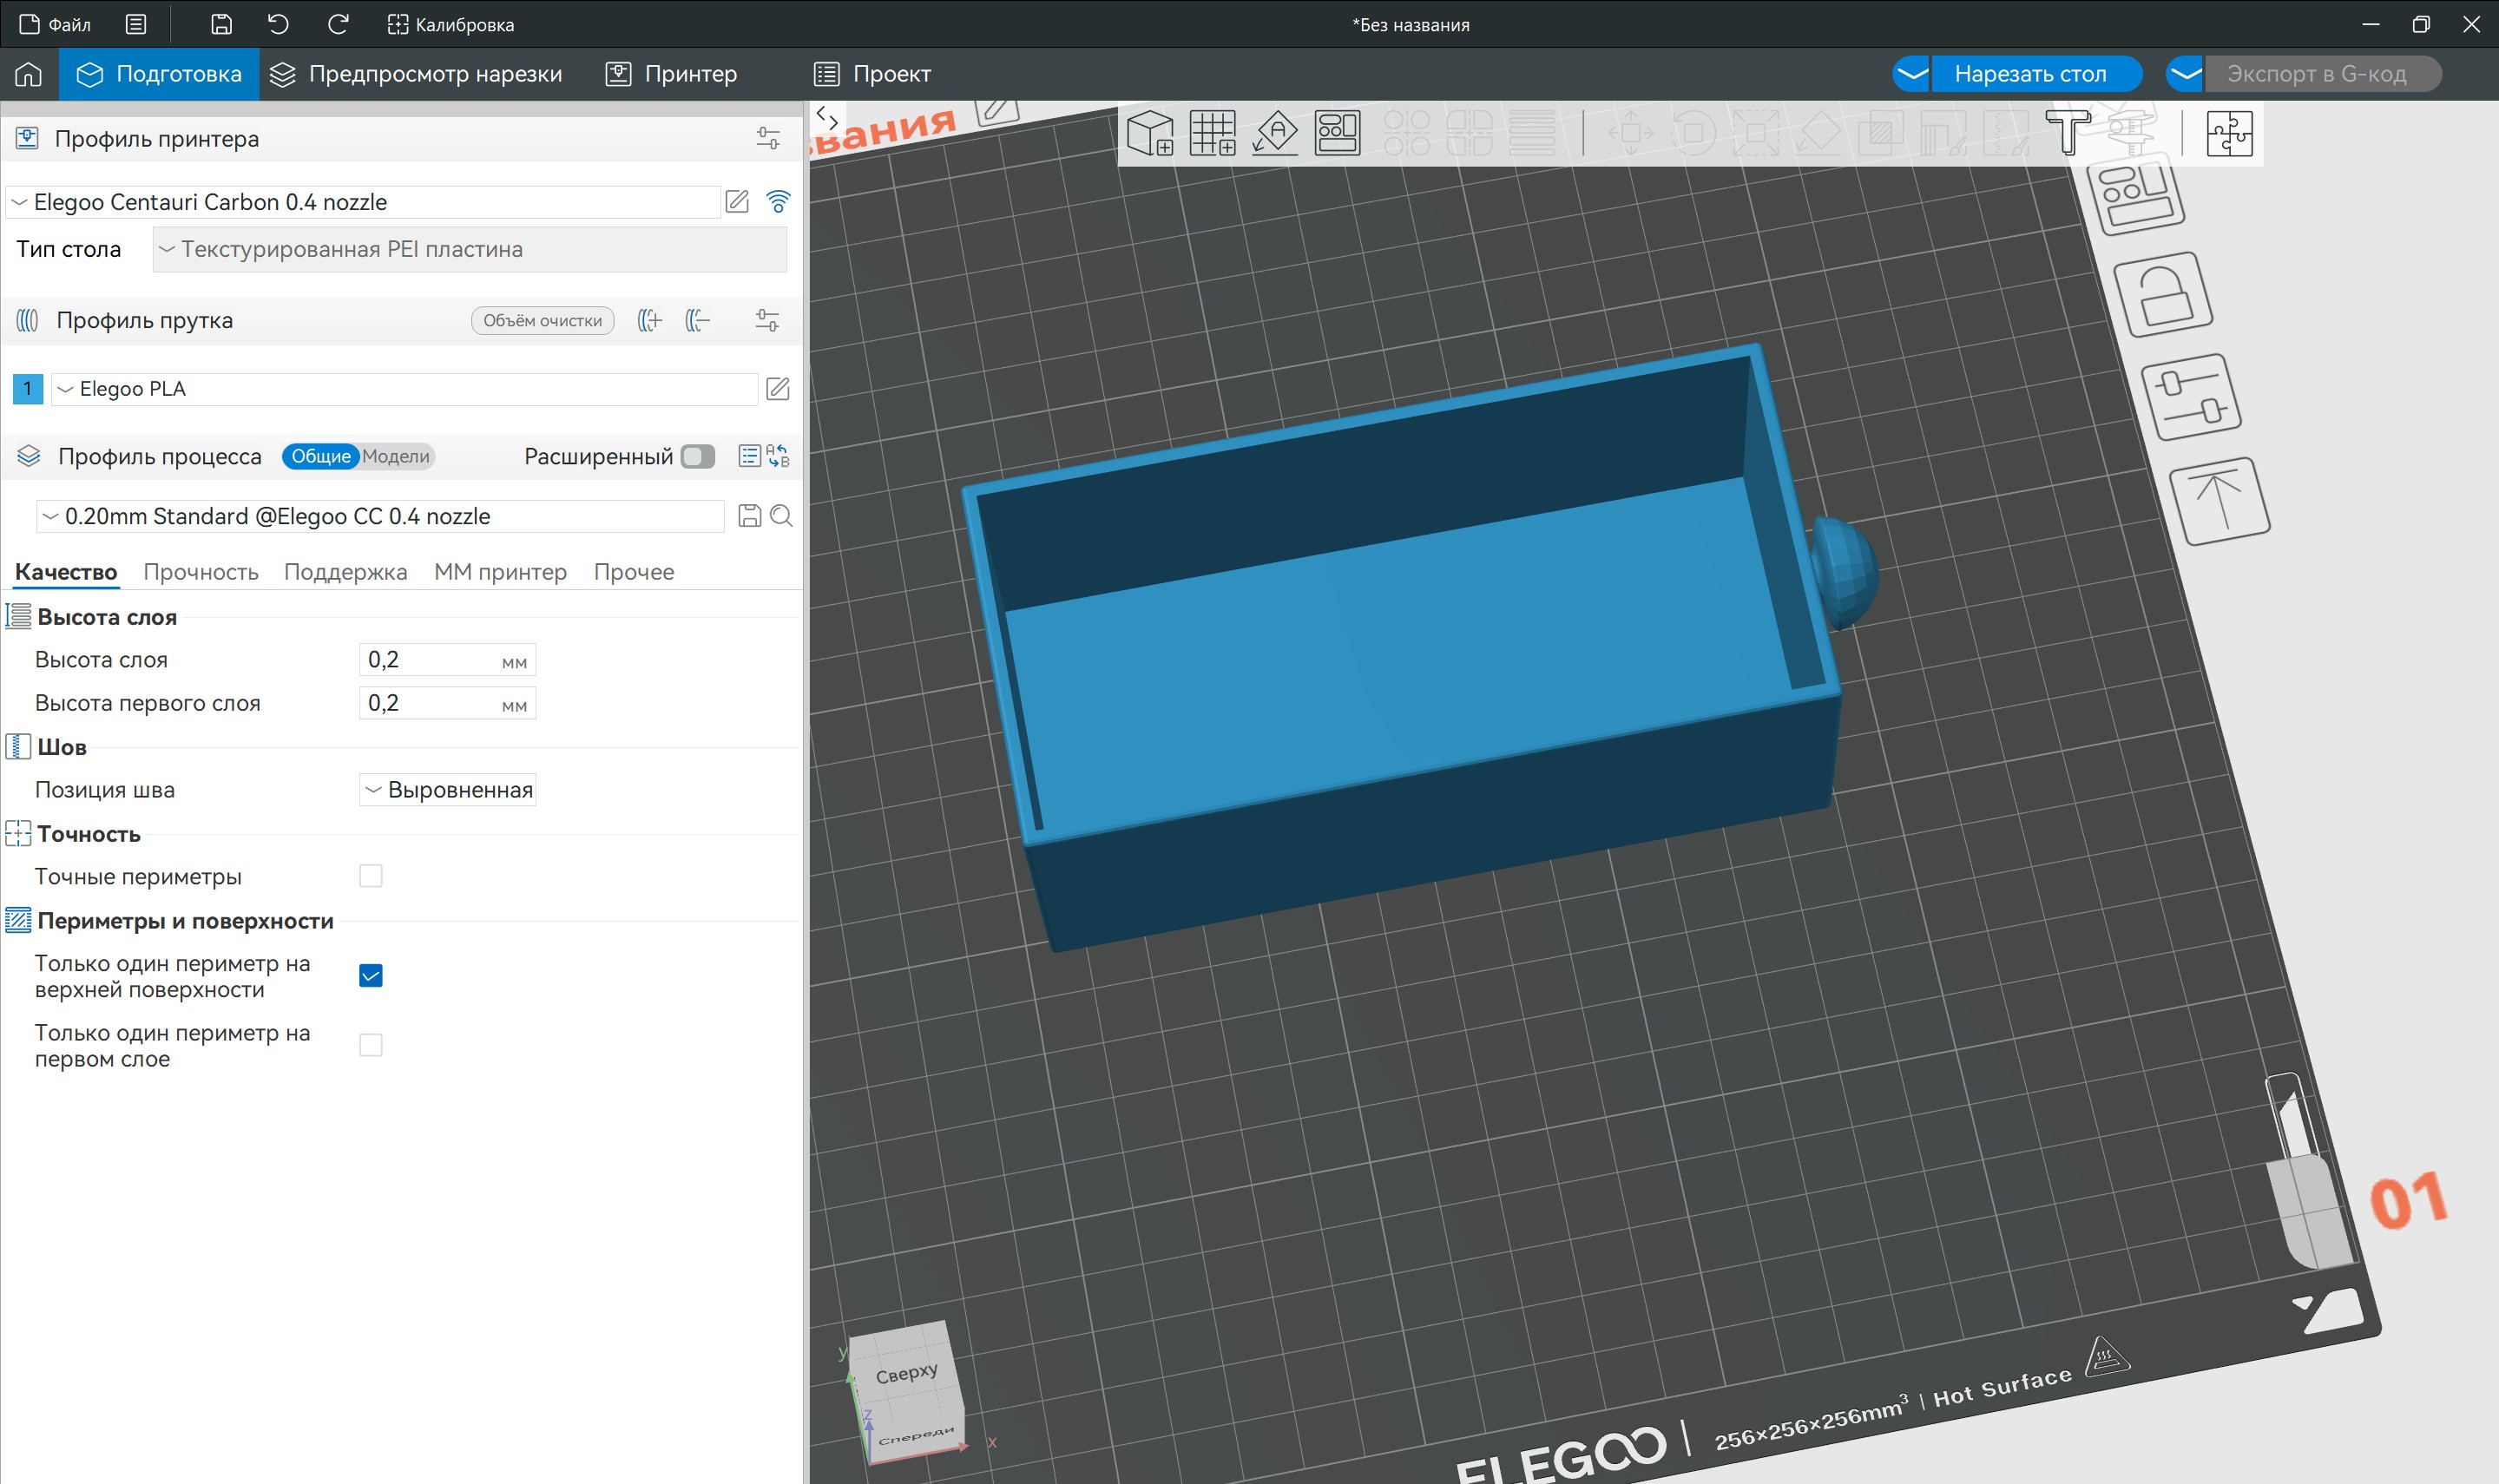Expand the 0.20mm Standard process preset list
Image resolution: width=2499 pixels, height=1484 pixels.
(380, 517)
